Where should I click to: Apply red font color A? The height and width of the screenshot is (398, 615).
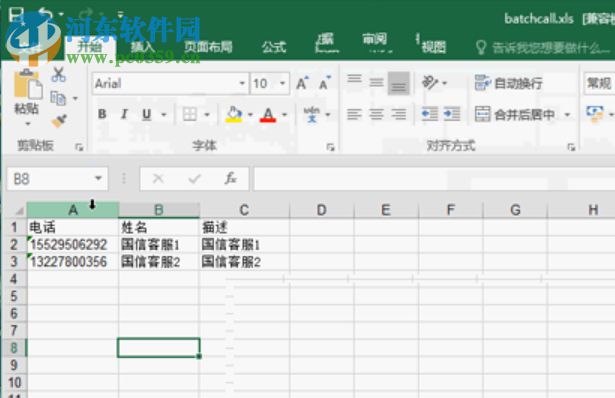click(x=268, y=114)
